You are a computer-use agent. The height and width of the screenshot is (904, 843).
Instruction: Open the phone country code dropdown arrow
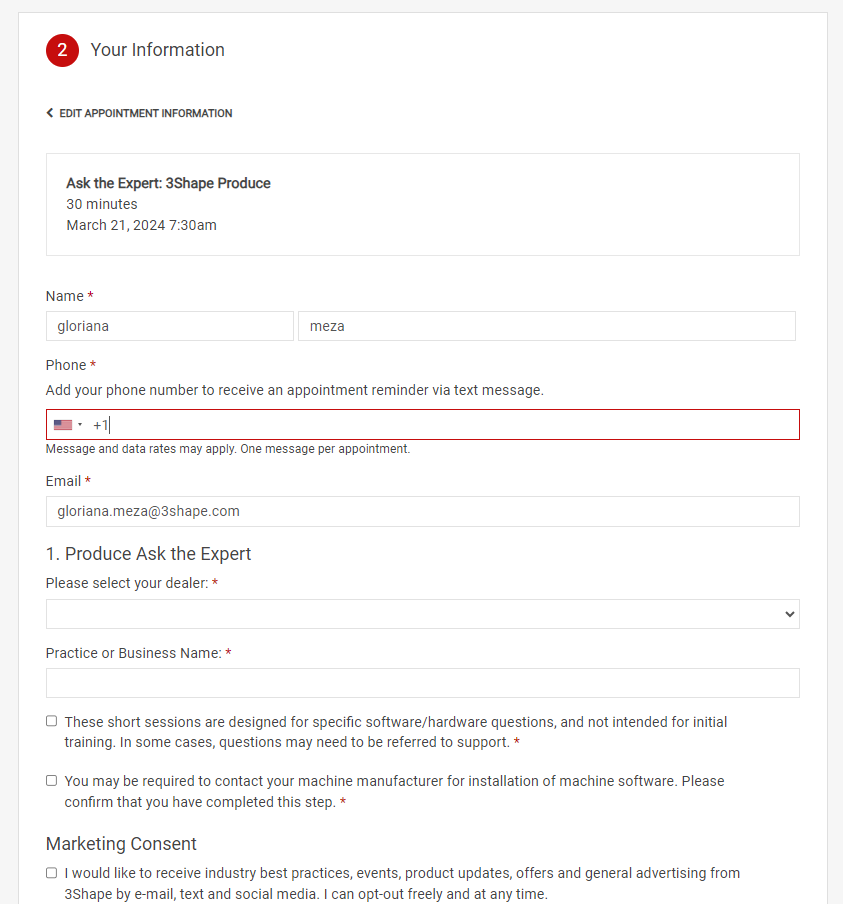tap(80, 425)
